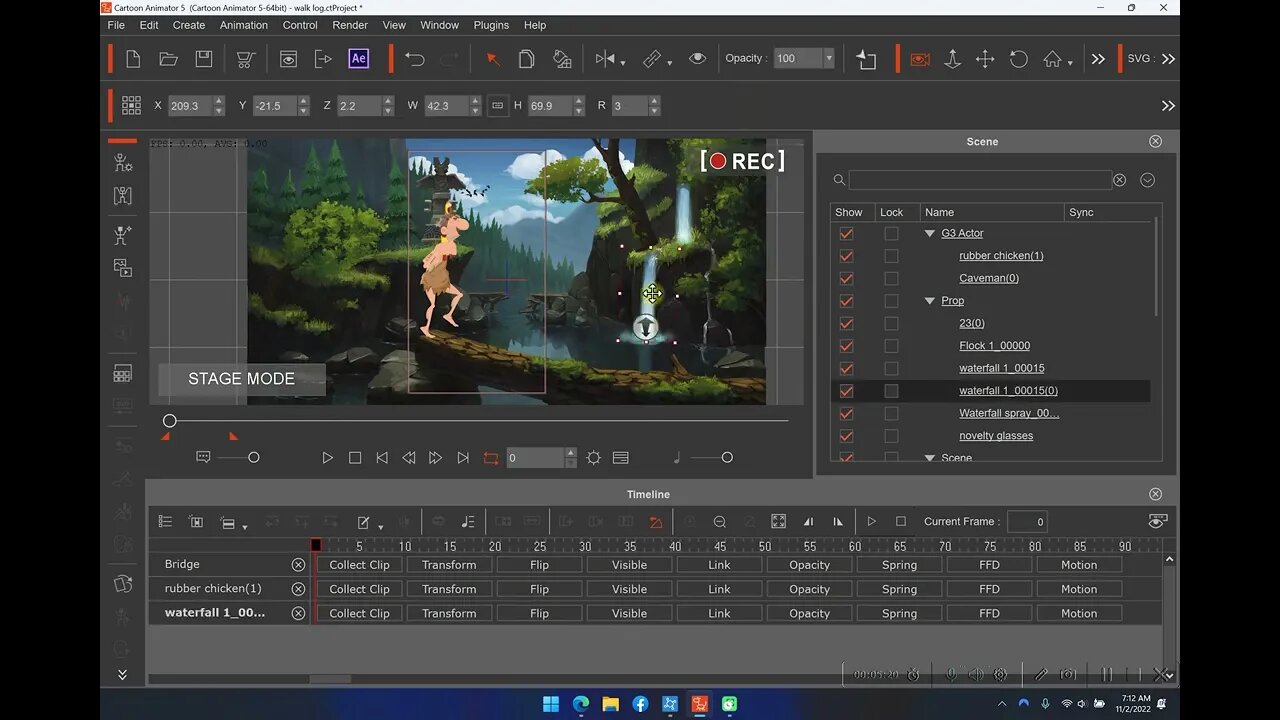The image size is (1280, 720).
Task: Toggle Lock checkbox for 23(0)
Action: pyautogui.click(x=891, y=323)
